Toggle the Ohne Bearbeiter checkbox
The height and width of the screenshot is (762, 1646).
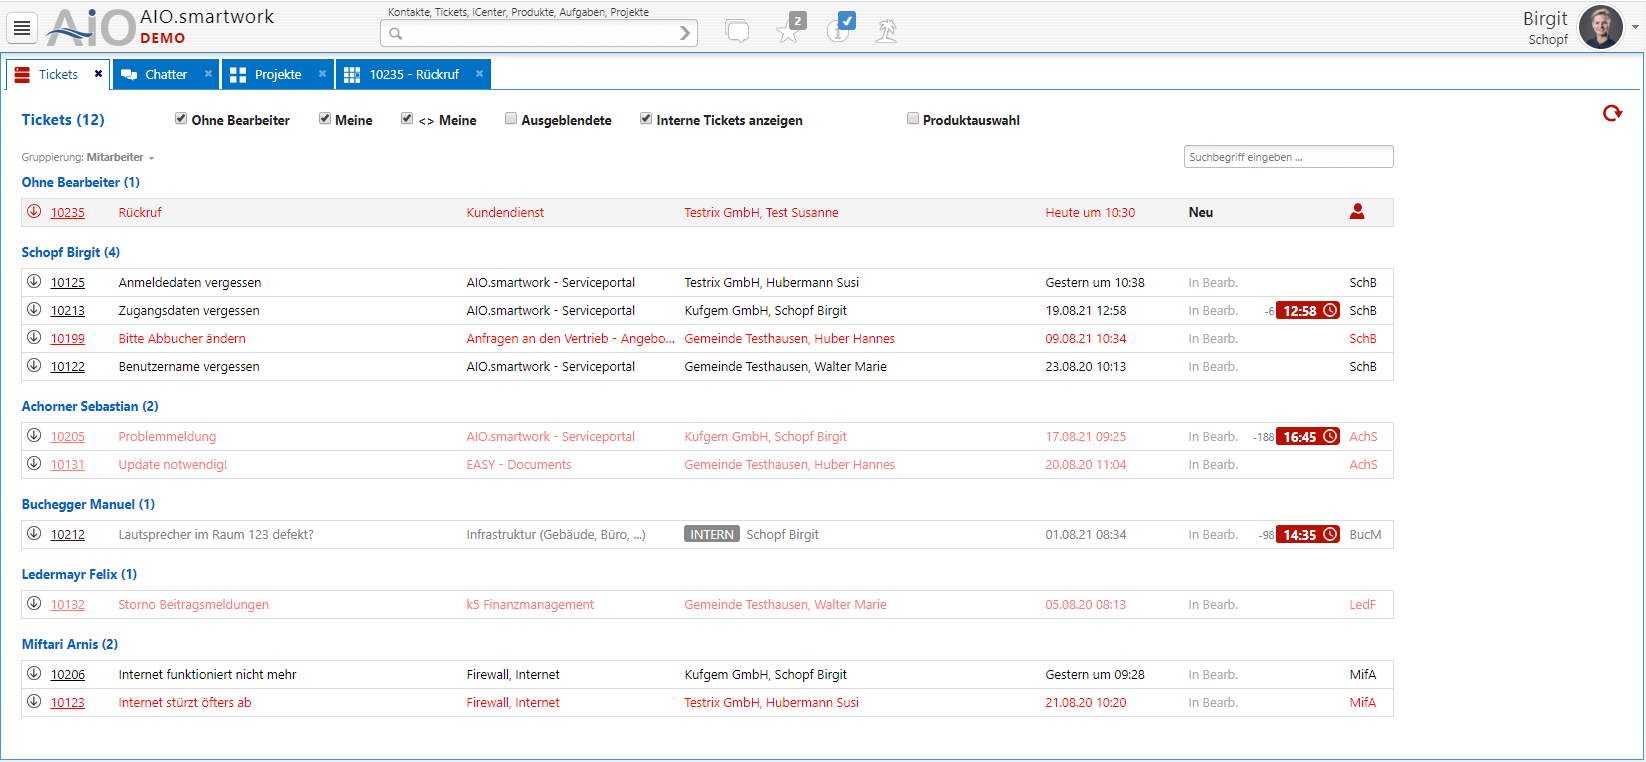pos(181,119)
